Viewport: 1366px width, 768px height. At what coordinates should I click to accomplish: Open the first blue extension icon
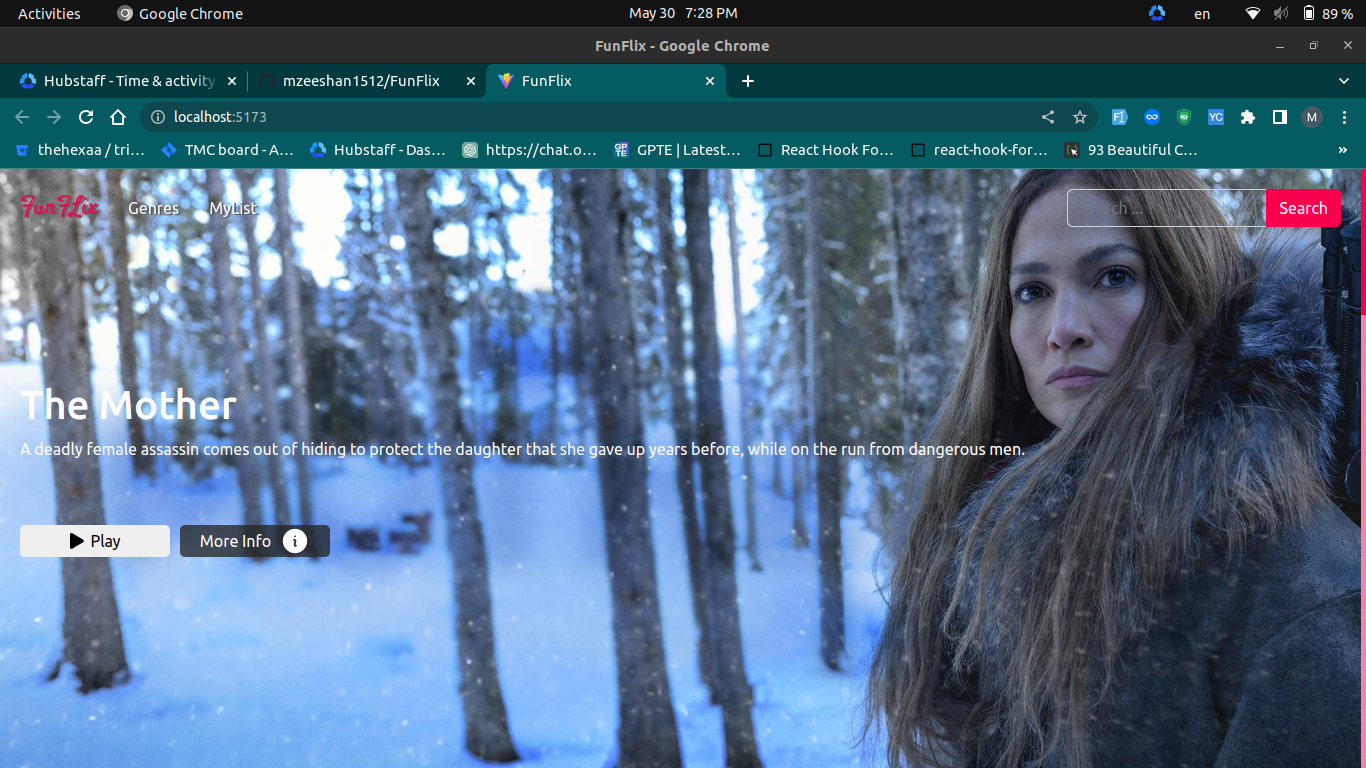click(x=1120, y=117)
